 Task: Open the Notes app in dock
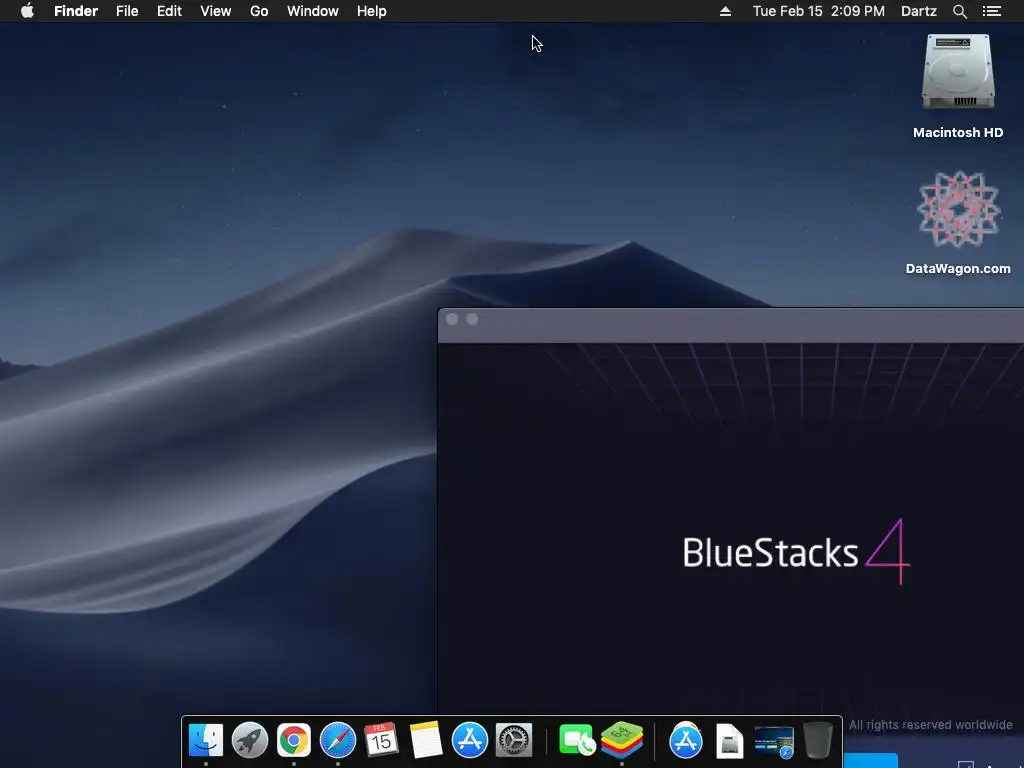(426, 741)
